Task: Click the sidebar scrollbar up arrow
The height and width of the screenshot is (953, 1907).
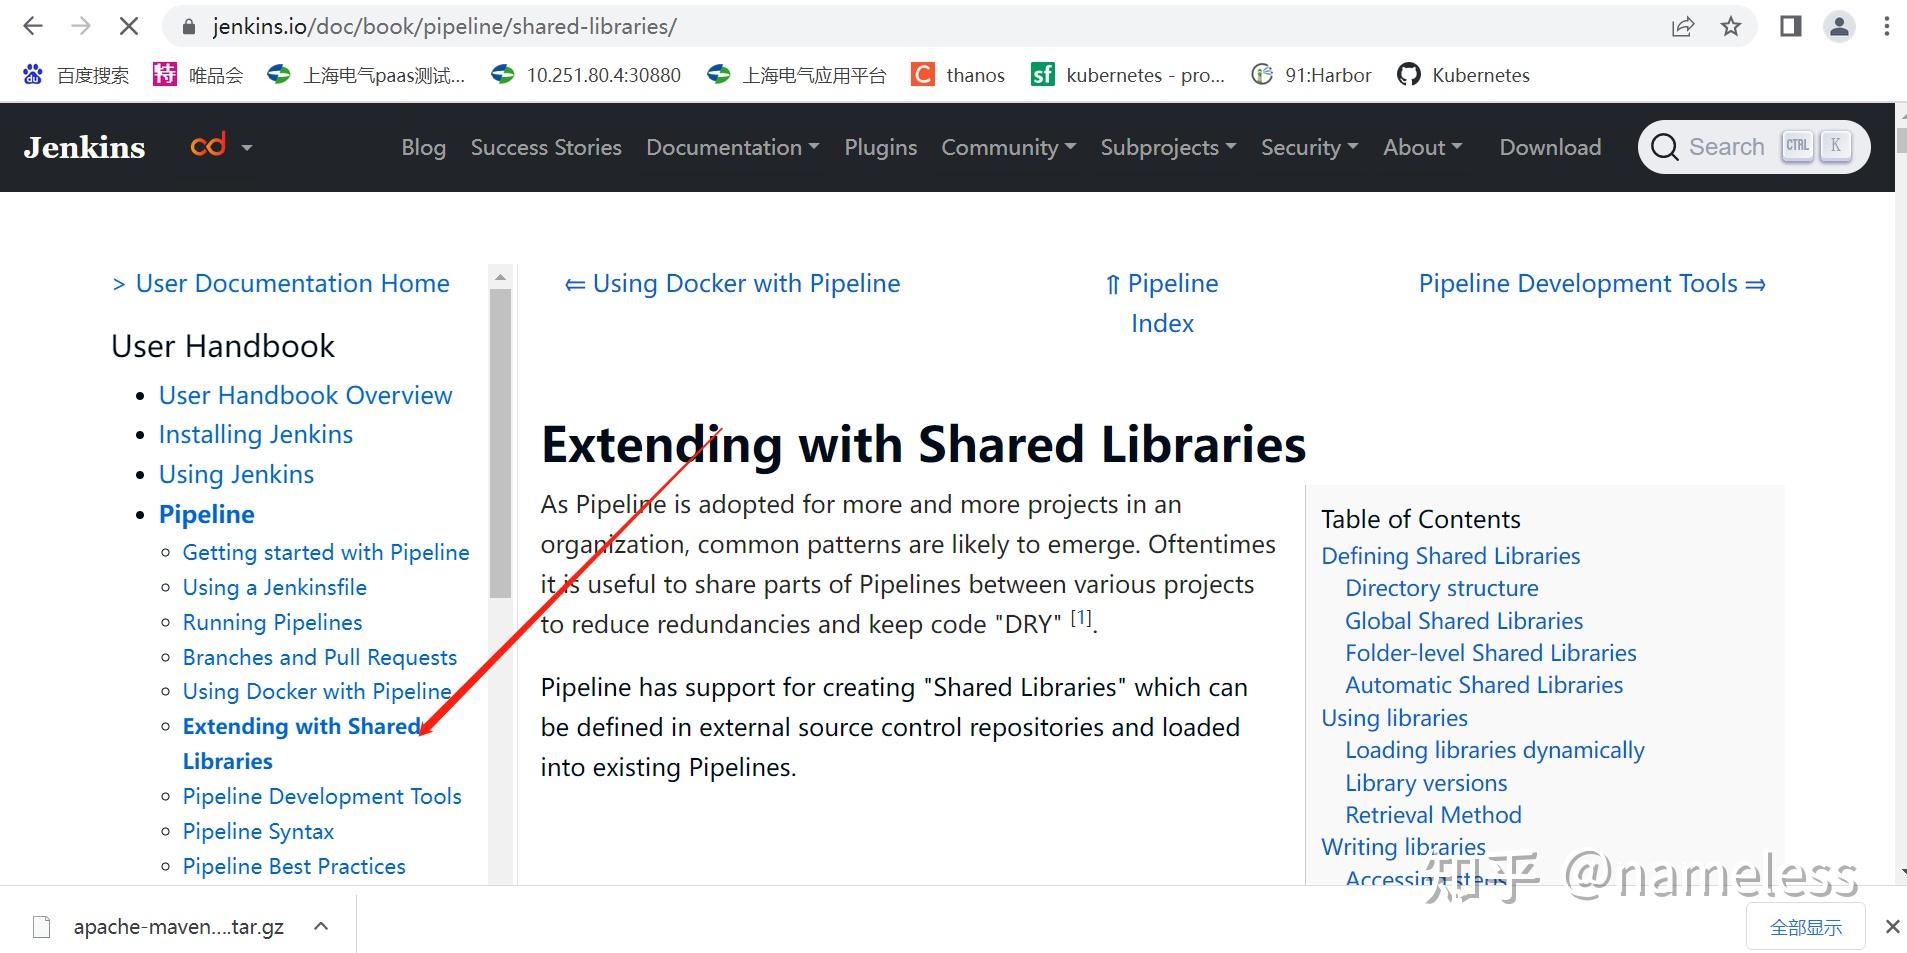Action: click(x=501, y=276)
